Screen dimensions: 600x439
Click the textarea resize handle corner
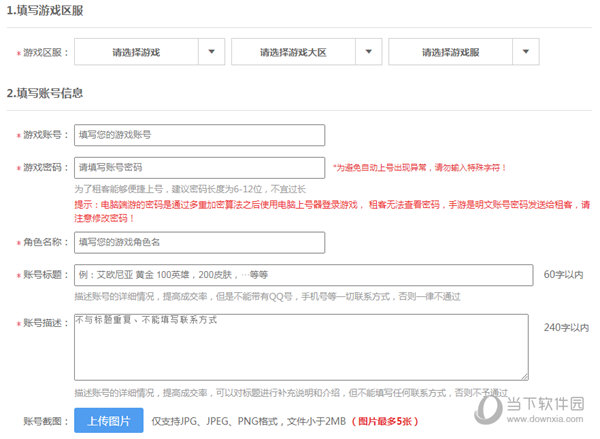525,377
